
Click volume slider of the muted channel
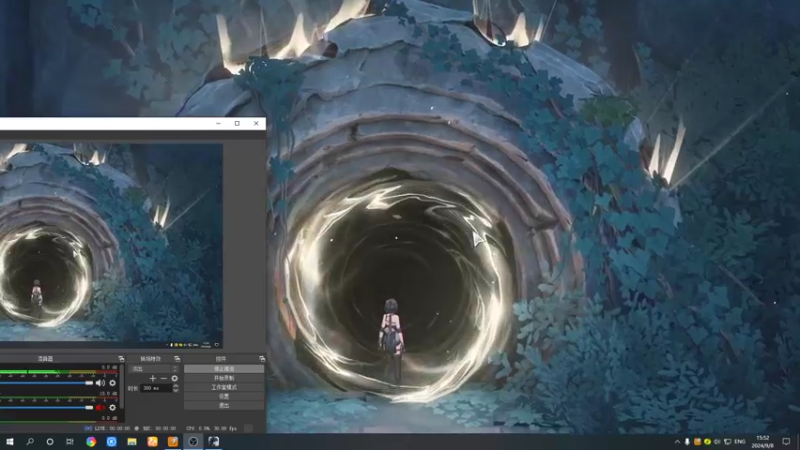click(46, 407)
